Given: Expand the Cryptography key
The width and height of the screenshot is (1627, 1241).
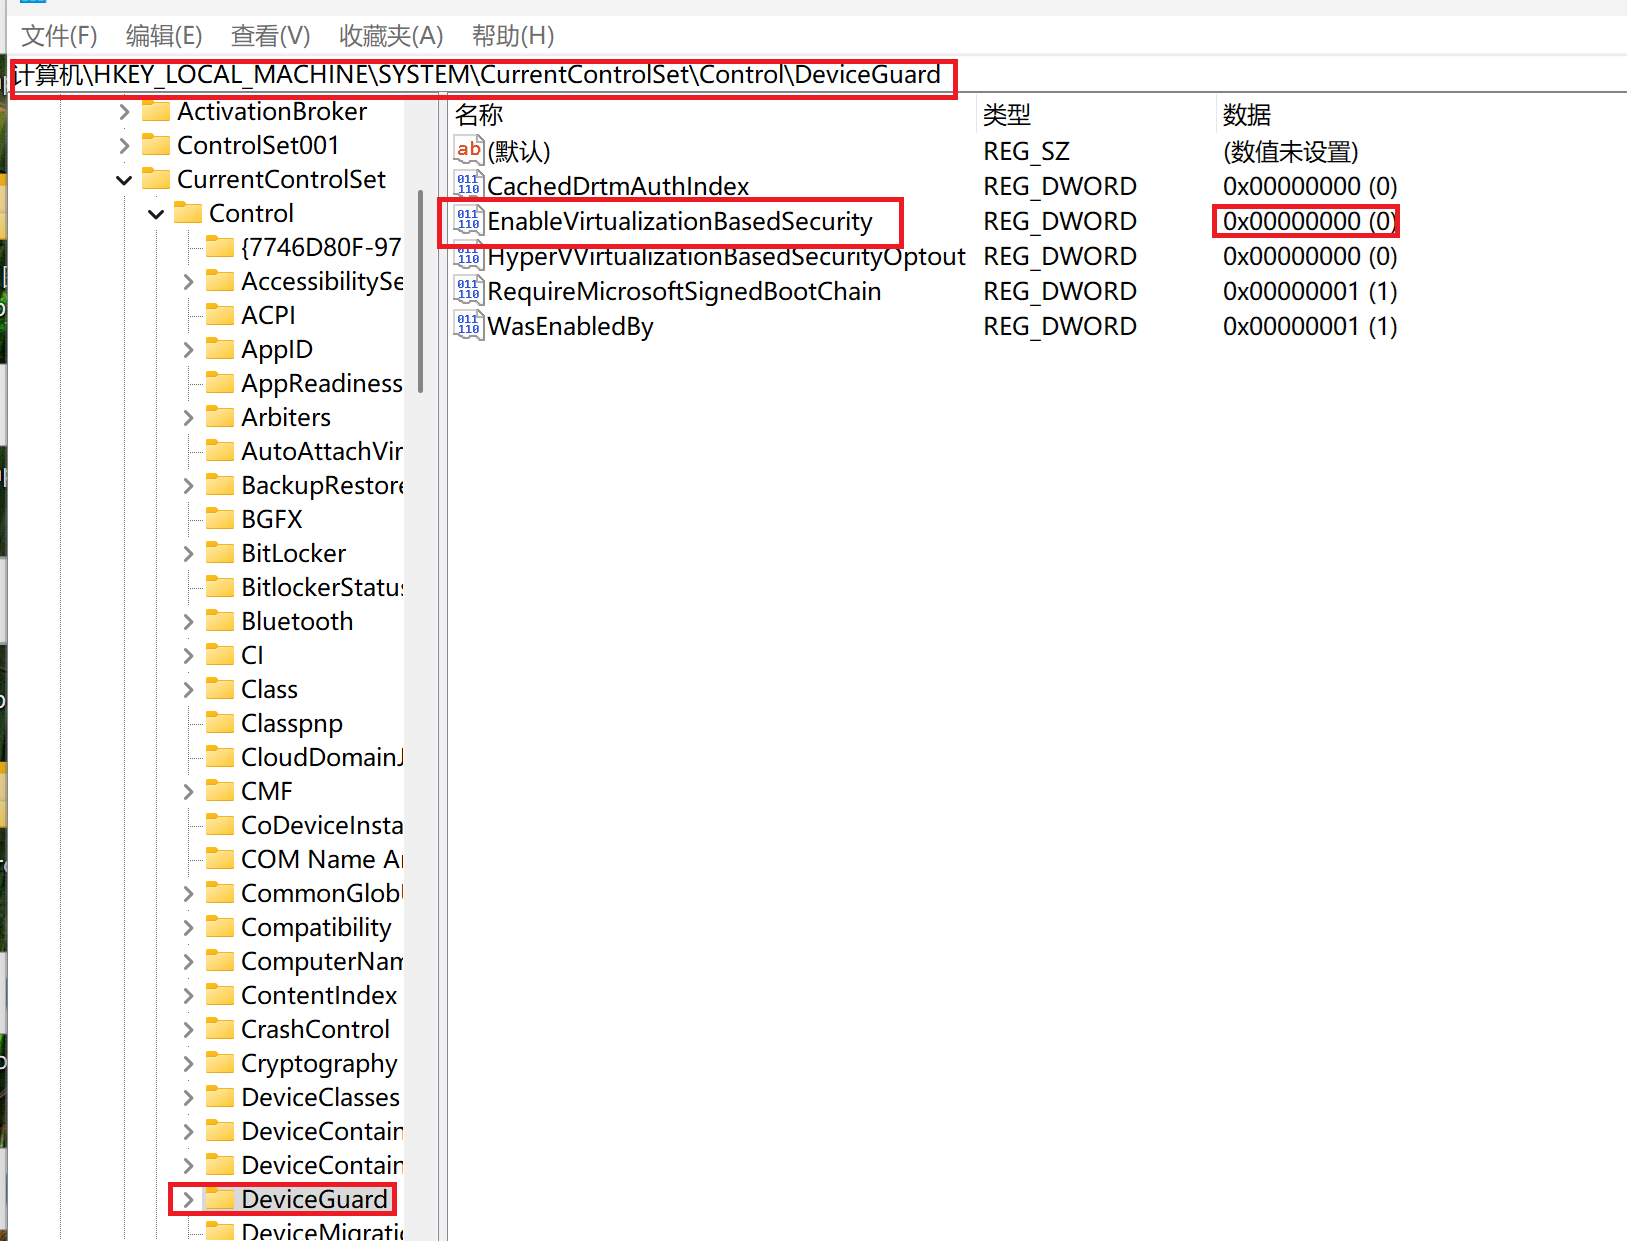Looking at the screenshot, I should tap(188, 1063).
